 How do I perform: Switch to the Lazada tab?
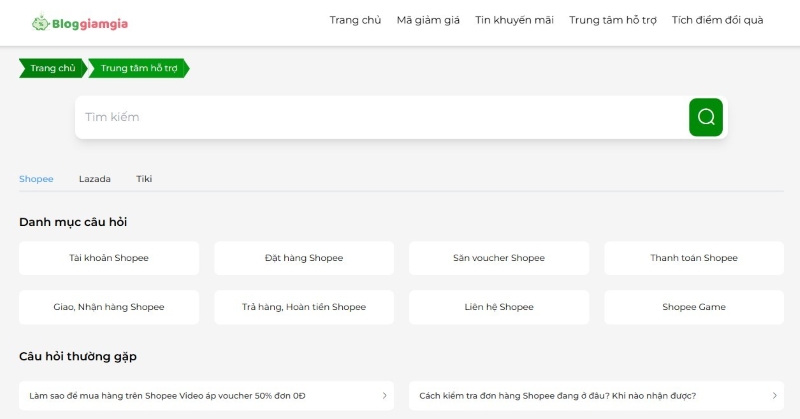tap(95, 179)
